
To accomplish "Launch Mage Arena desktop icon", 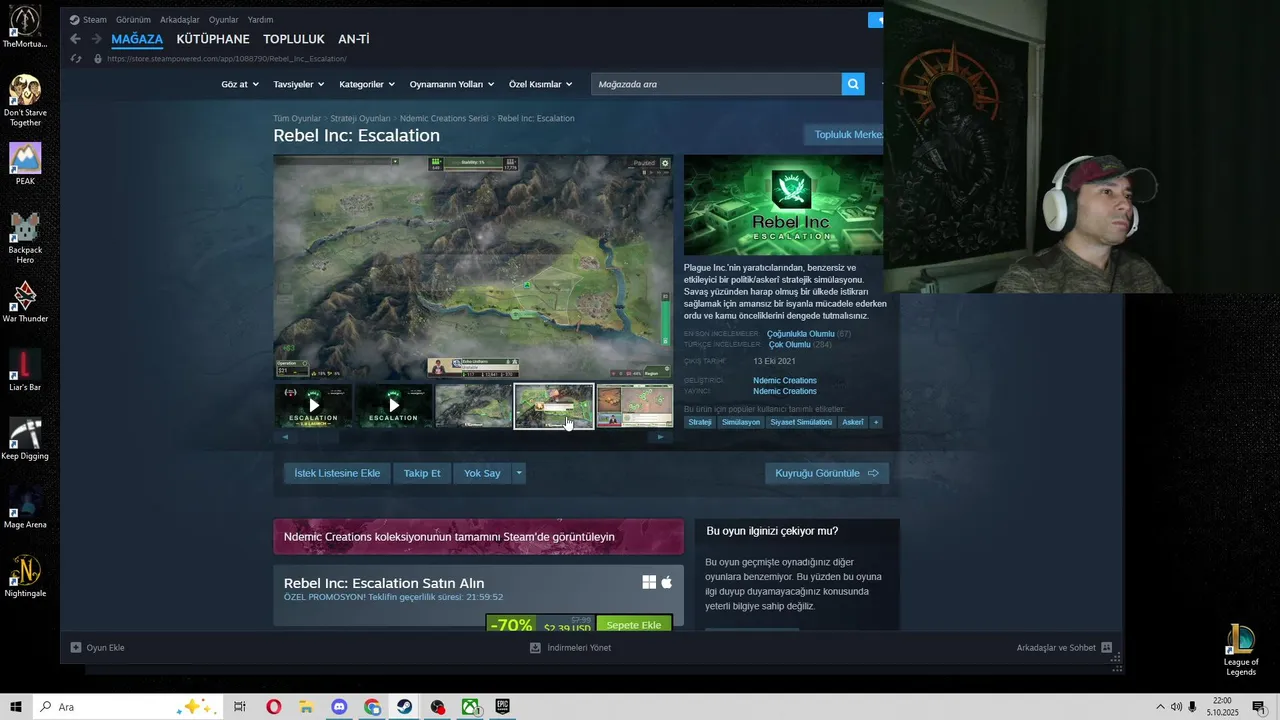I will pos(25,507).
